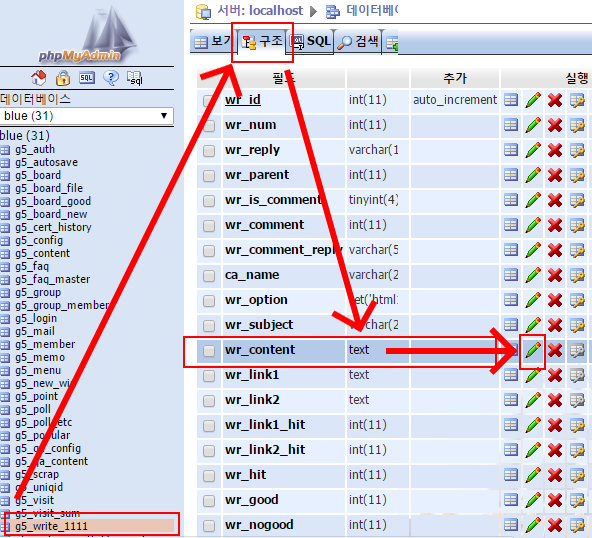Edit wr_content field with pencil icon
Viewport: 592px width, 538px height.
pyautogui.click(x=532, y=350)
